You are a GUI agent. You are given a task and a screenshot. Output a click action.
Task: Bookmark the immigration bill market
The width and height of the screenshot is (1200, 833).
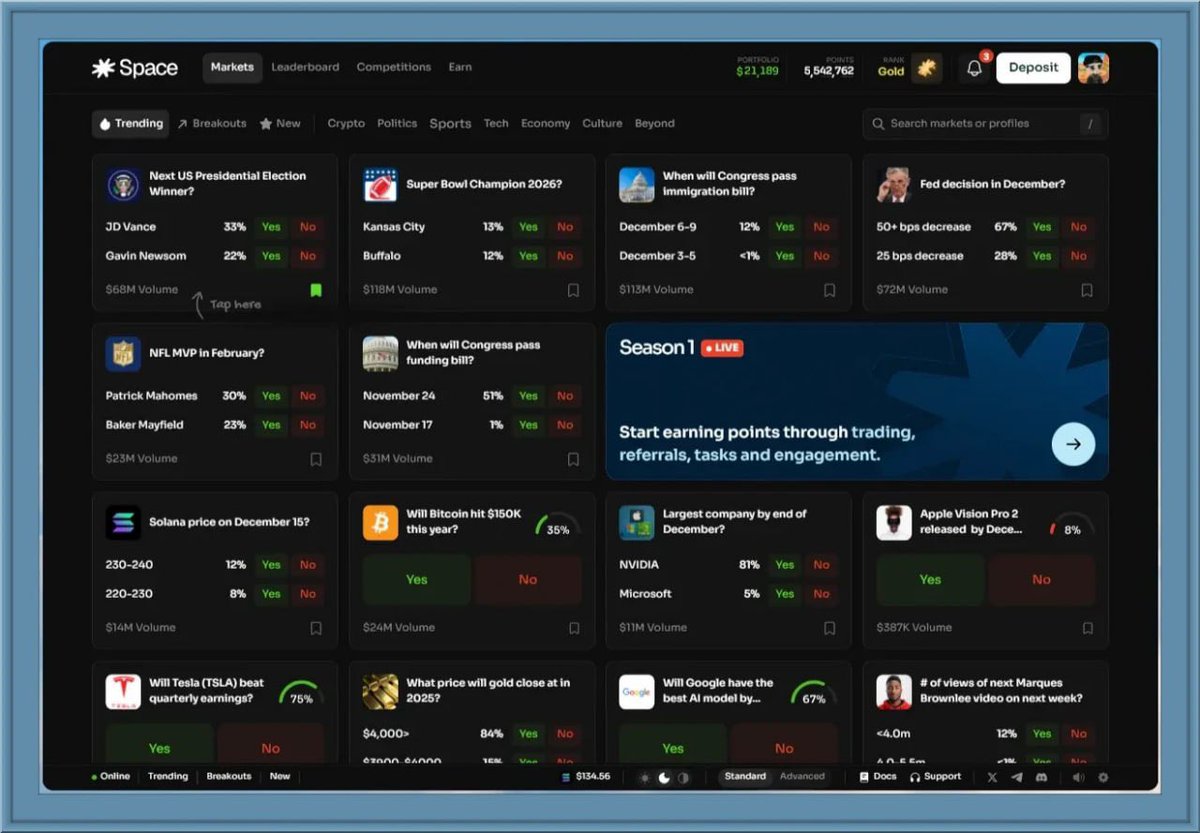click(829, 290)
